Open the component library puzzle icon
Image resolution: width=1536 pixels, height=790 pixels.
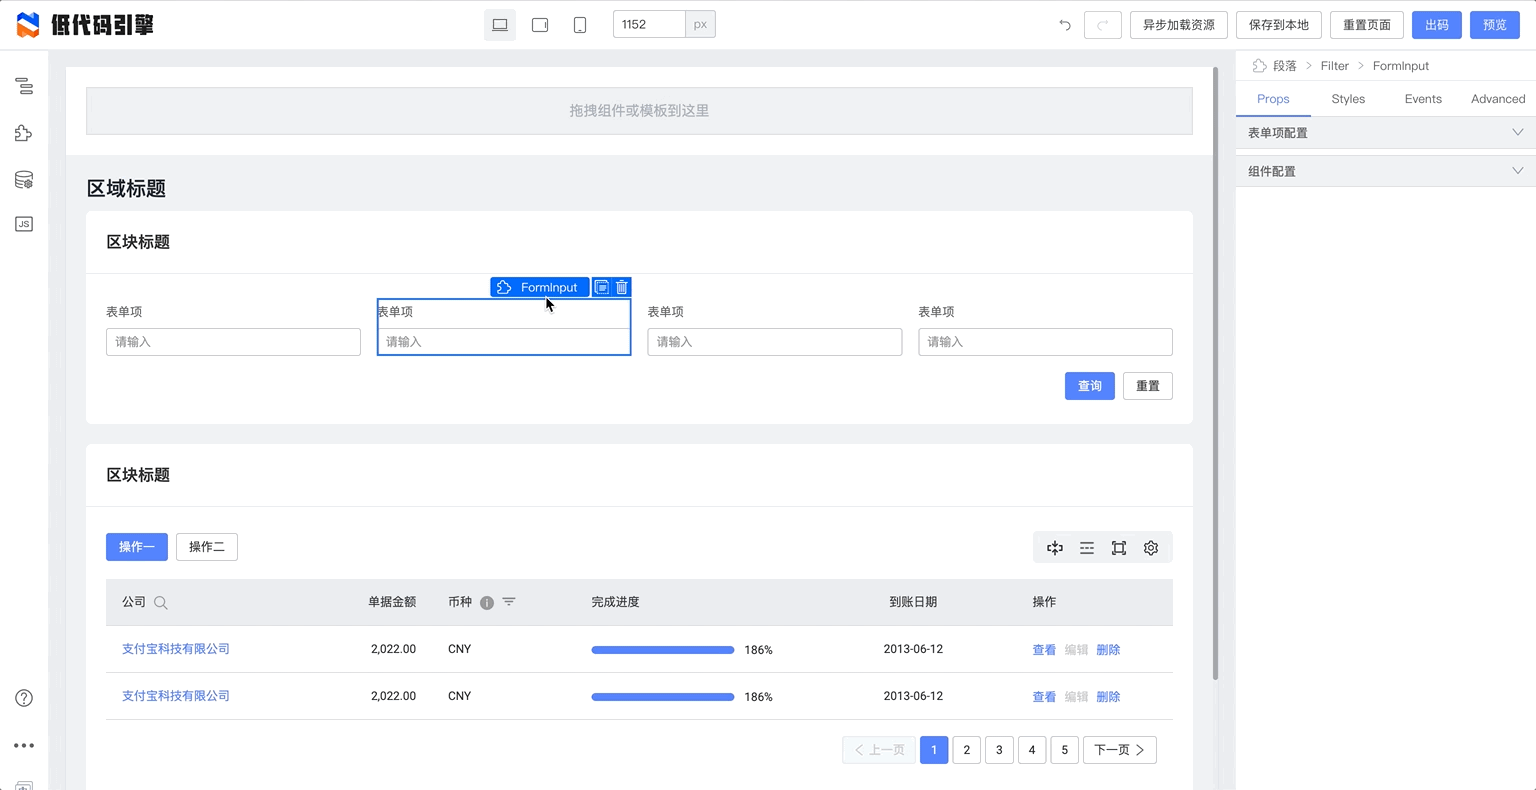coord(24,133)
